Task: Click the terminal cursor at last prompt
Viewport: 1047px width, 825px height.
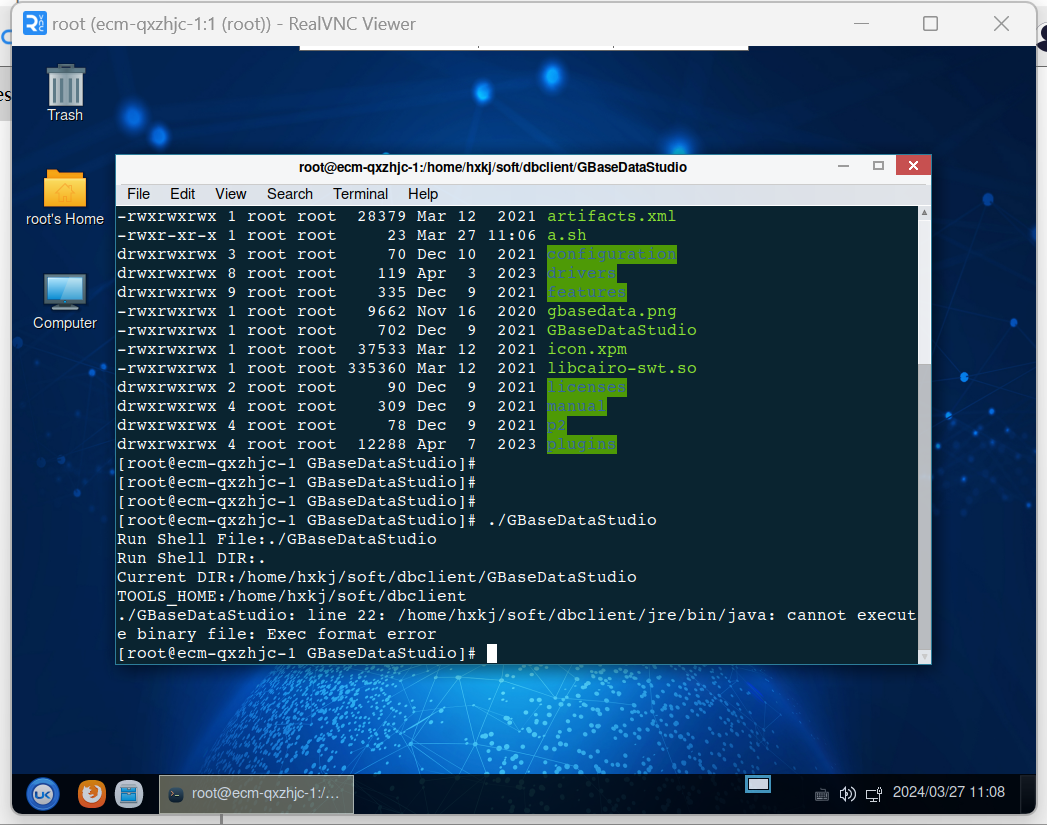Action: (x=491, y=653)
